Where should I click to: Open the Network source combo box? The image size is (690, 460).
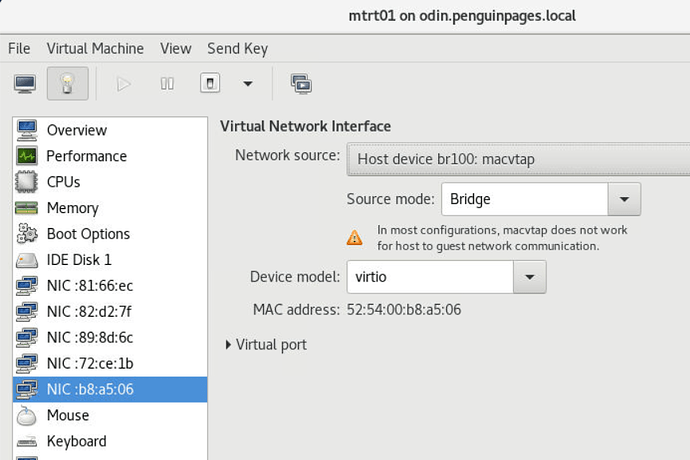pyautogui.click(x=518, y=159)
